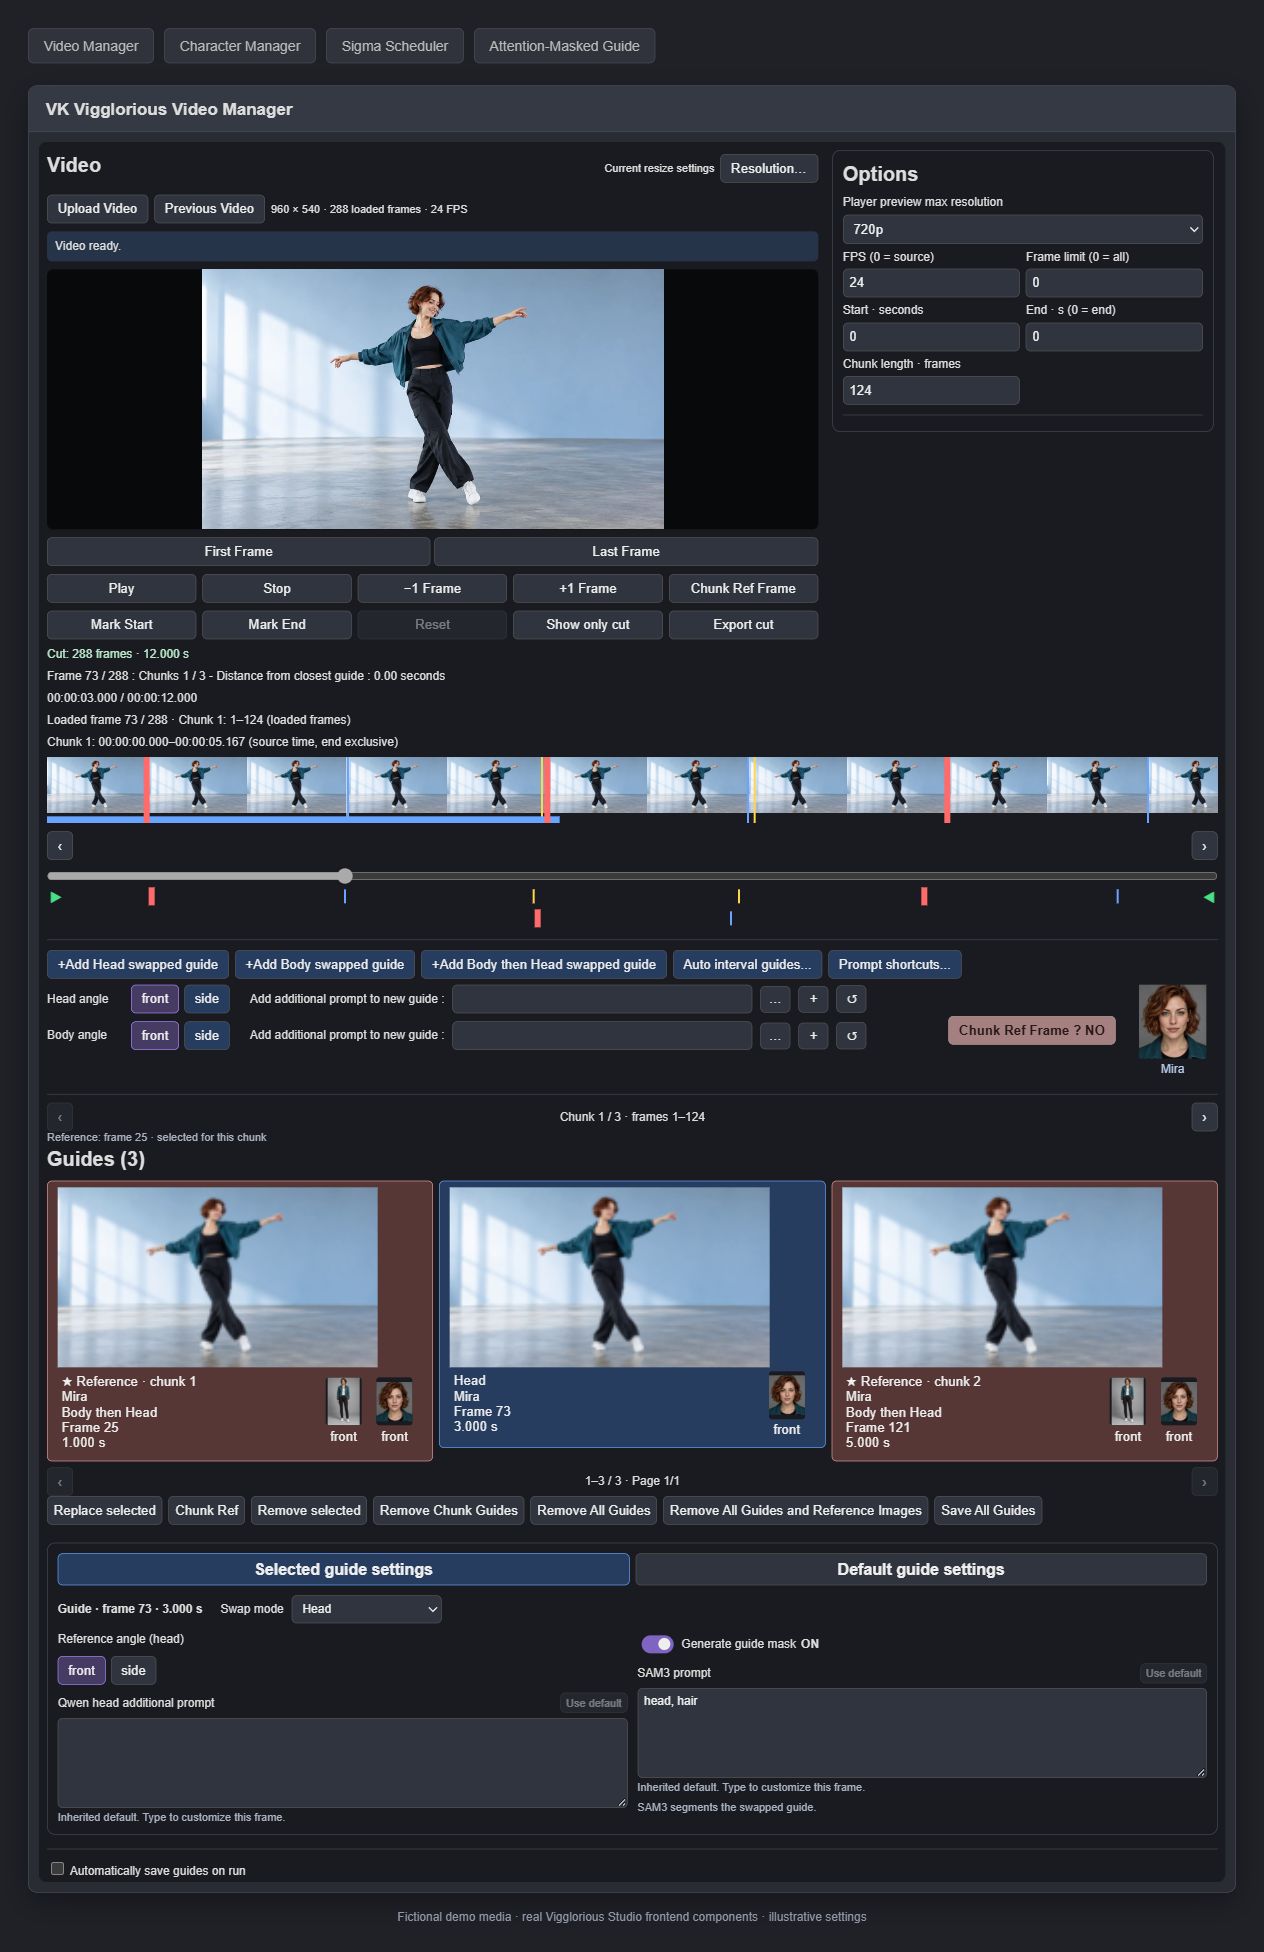
Task: Set Body angle to side
Action: click(207, 1036)
